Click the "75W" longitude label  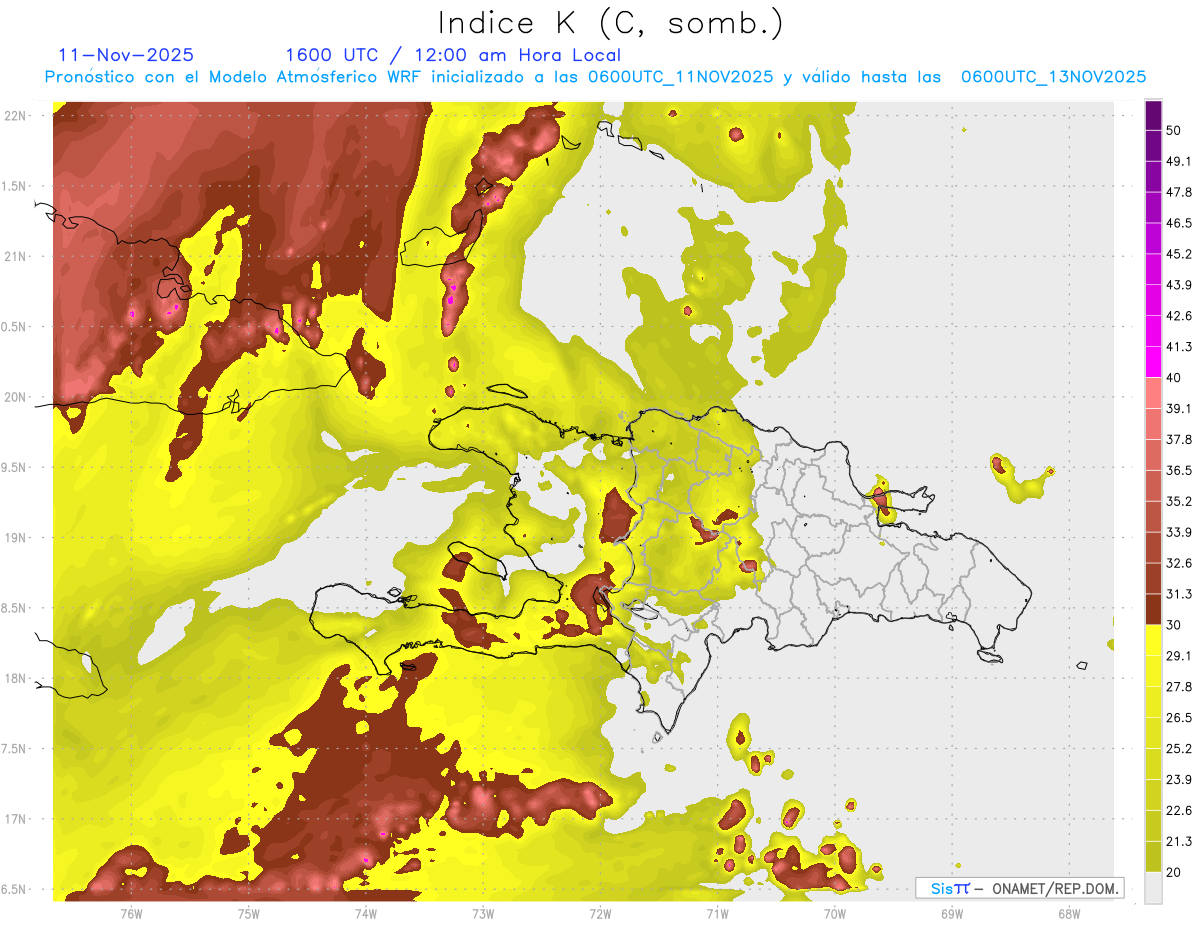click(249, 914)
